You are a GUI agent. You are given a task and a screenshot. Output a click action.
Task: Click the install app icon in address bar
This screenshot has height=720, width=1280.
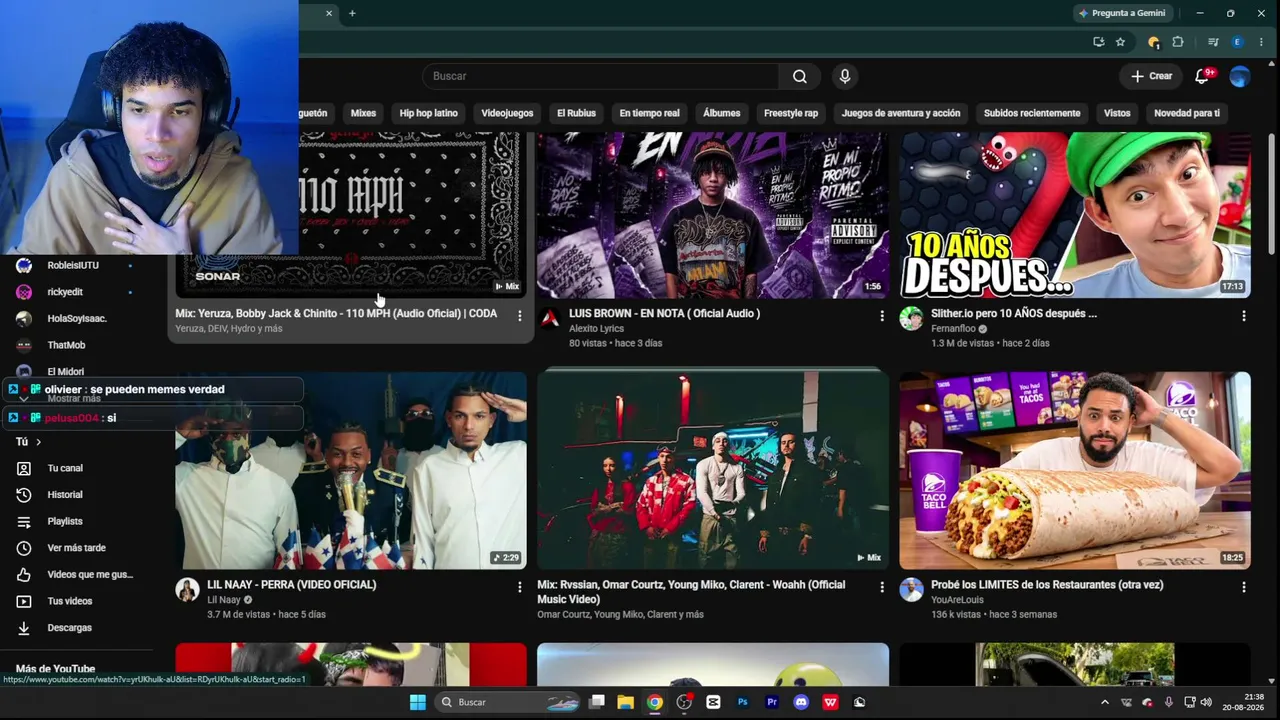tap(1098, 42)
